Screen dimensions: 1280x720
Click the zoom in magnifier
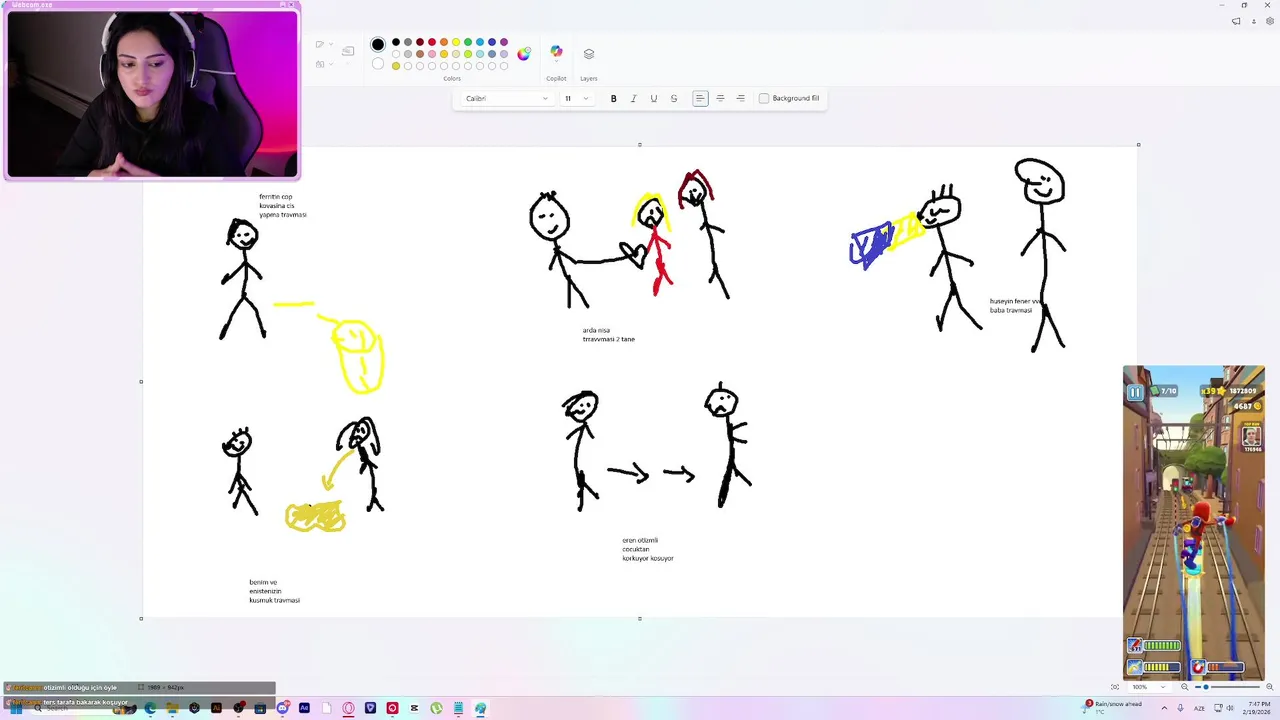coord(1270,687)
